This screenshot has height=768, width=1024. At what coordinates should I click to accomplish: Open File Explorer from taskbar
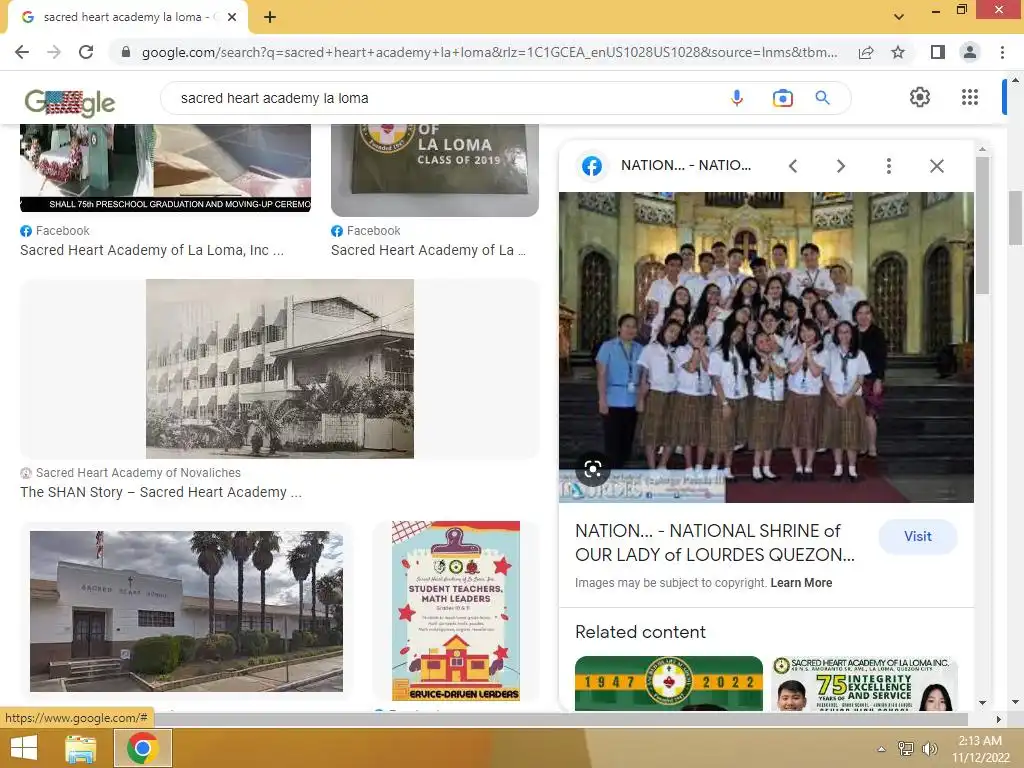(80, 748)
